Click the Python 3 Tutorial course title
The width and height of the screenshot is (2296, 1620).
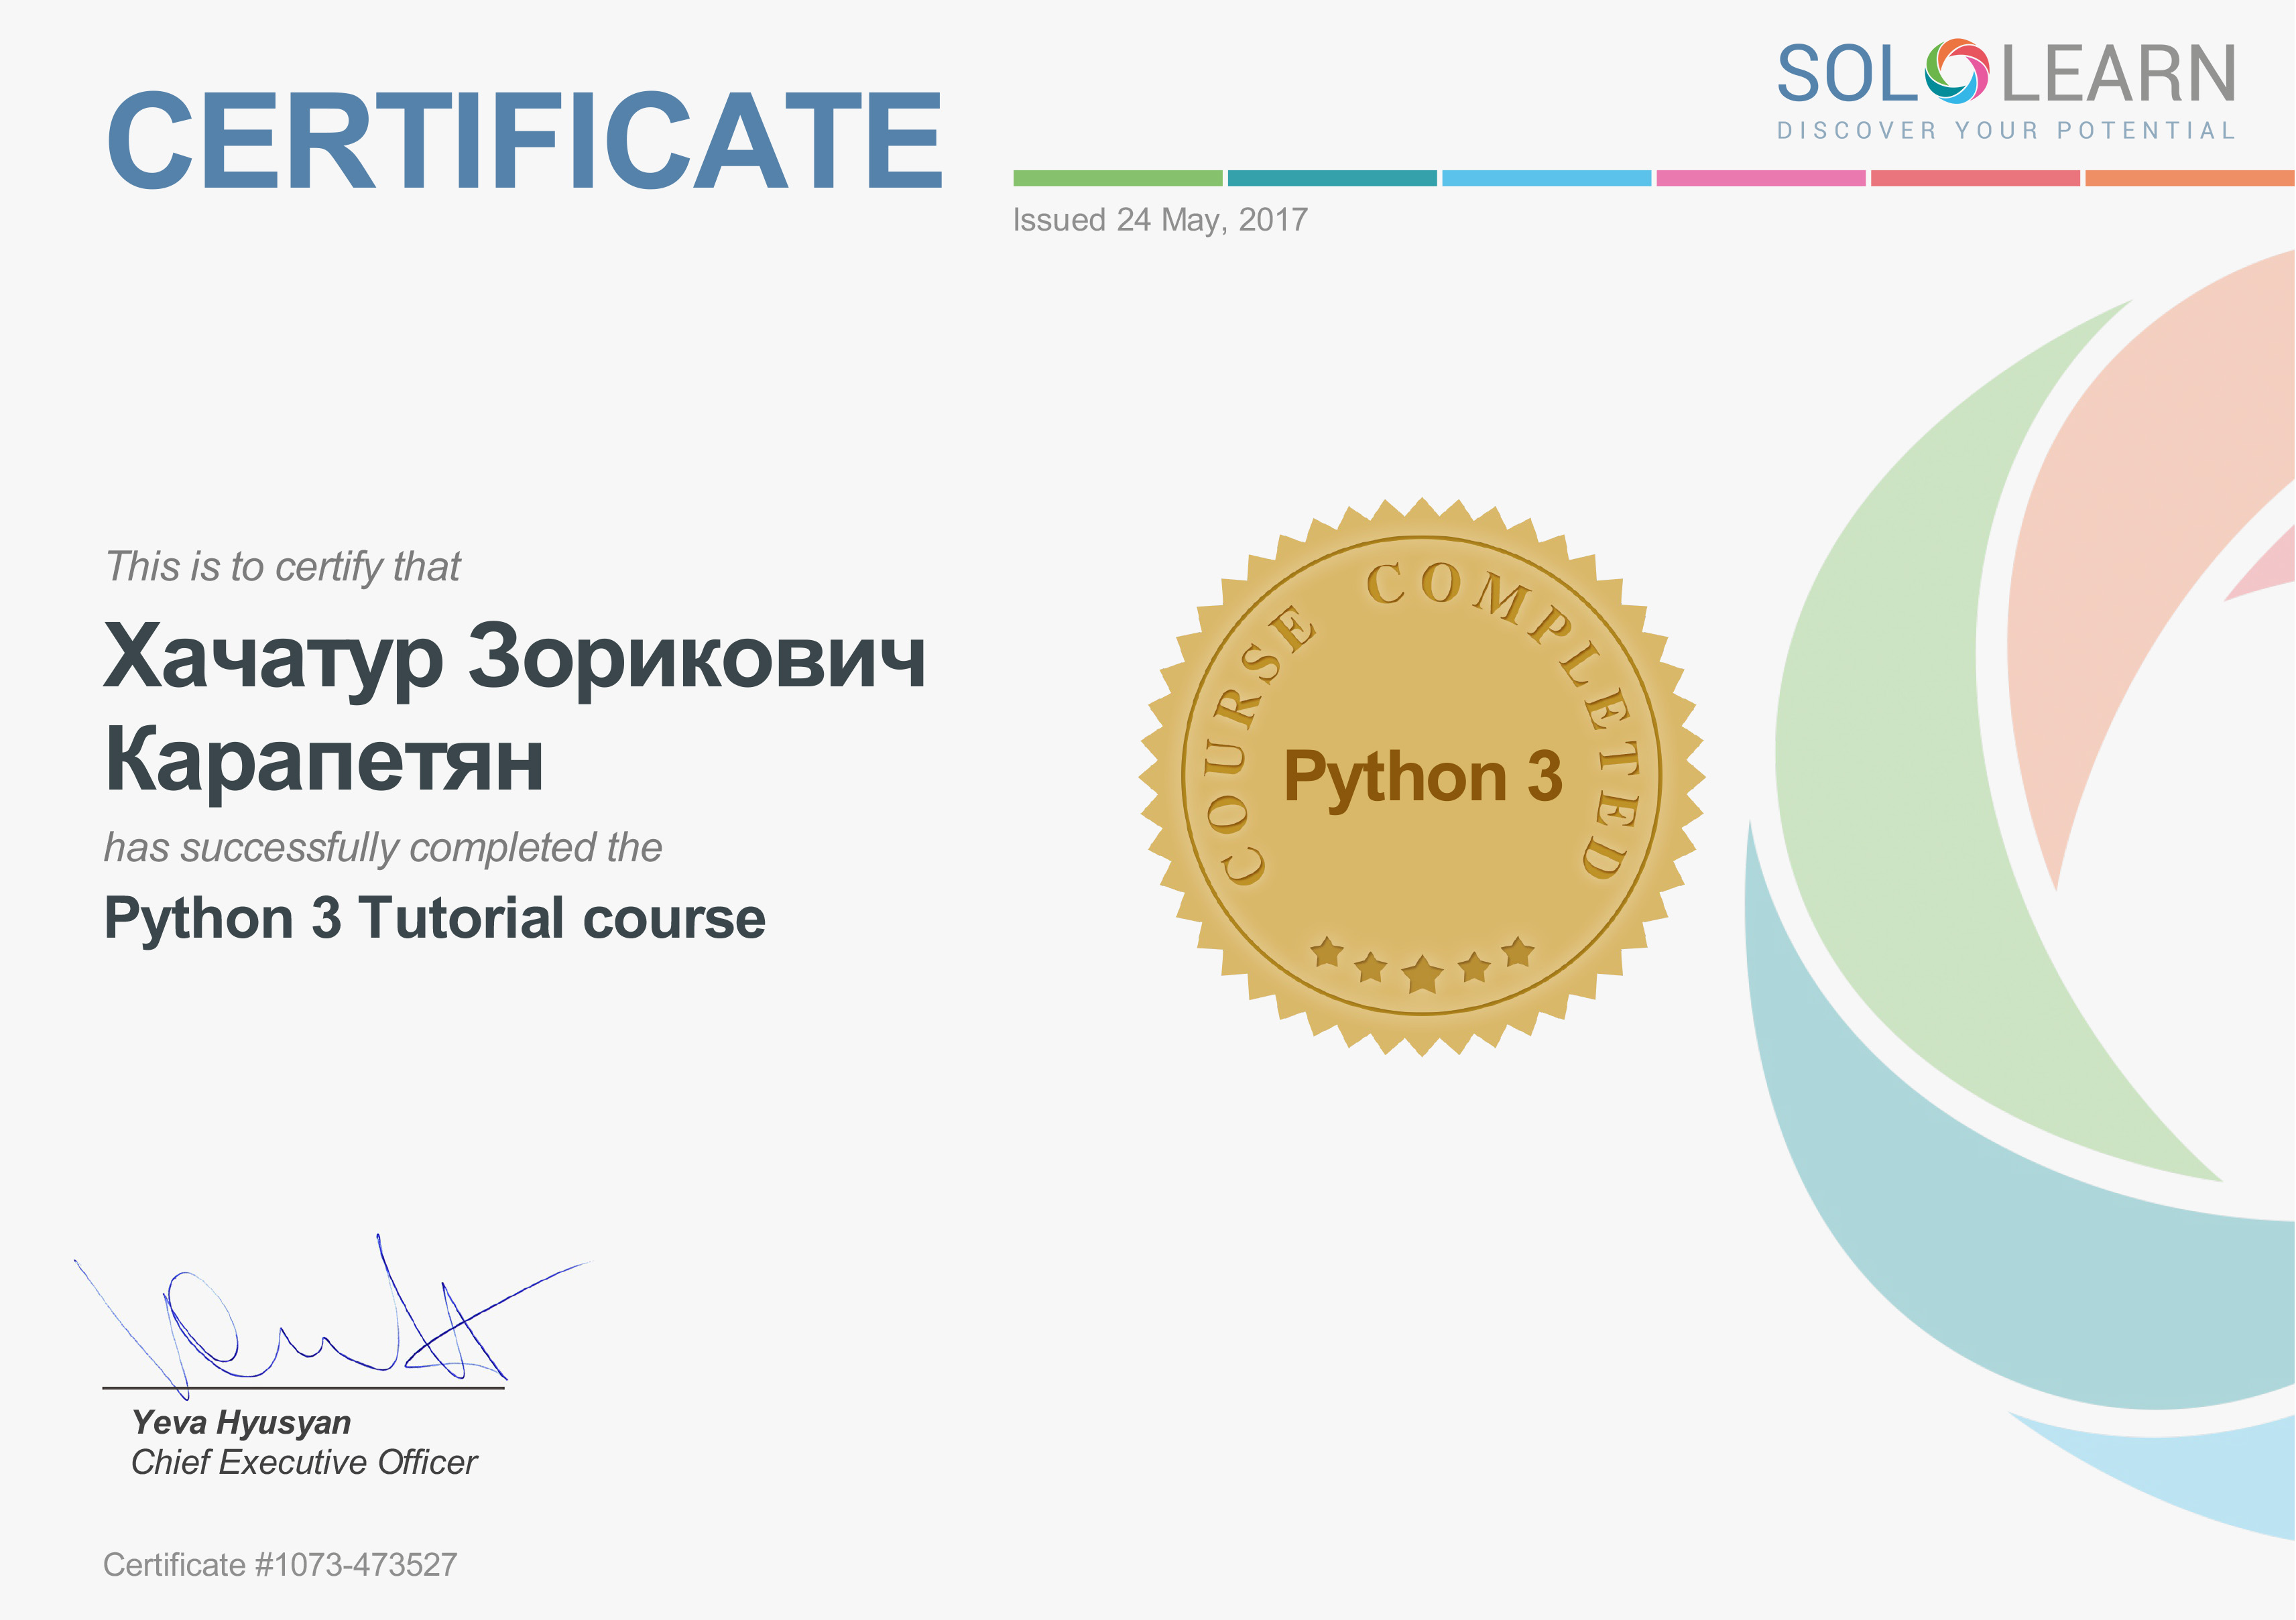tap(434, 918)
